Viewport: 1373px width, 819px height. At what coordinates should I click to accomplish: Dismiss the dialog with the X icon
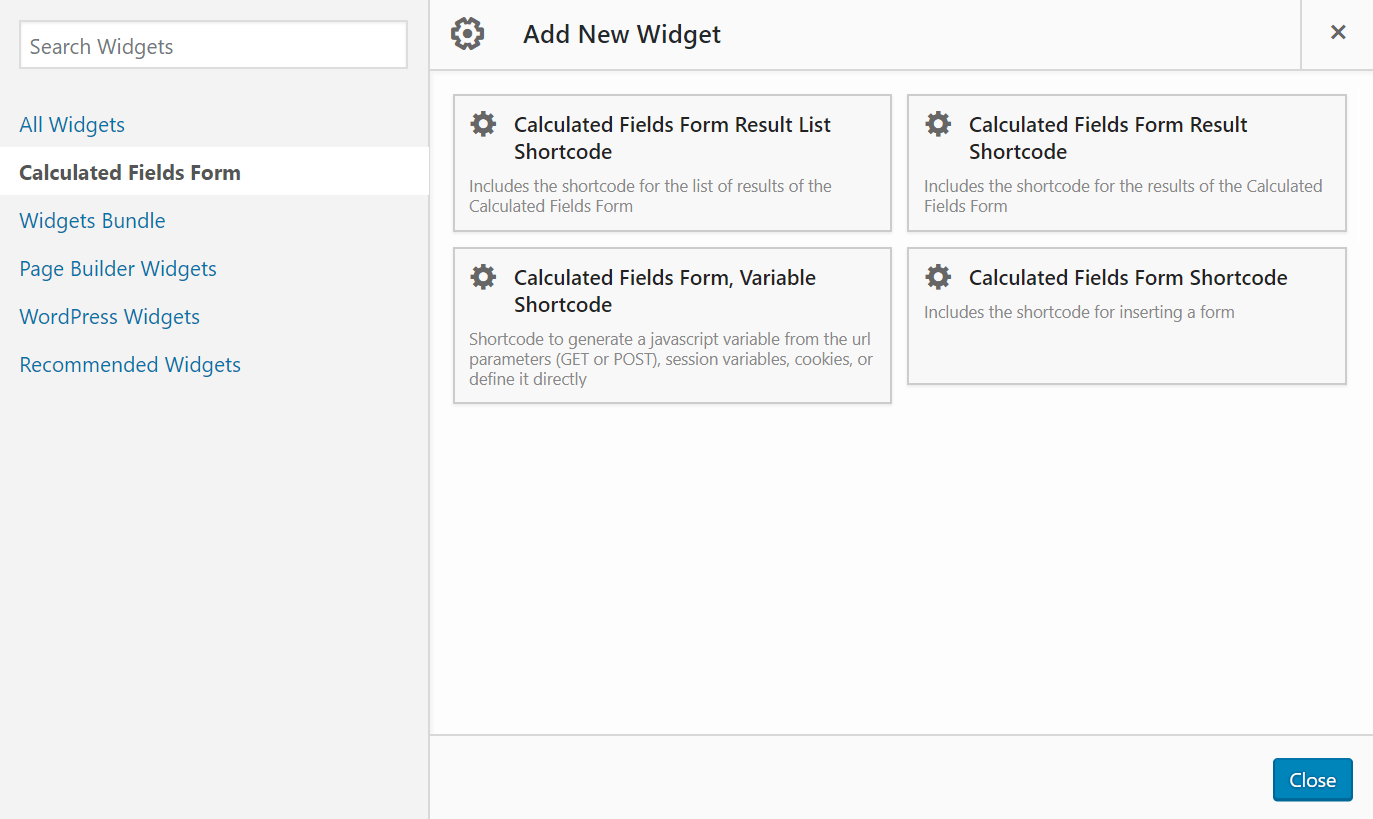(1338, 31)
